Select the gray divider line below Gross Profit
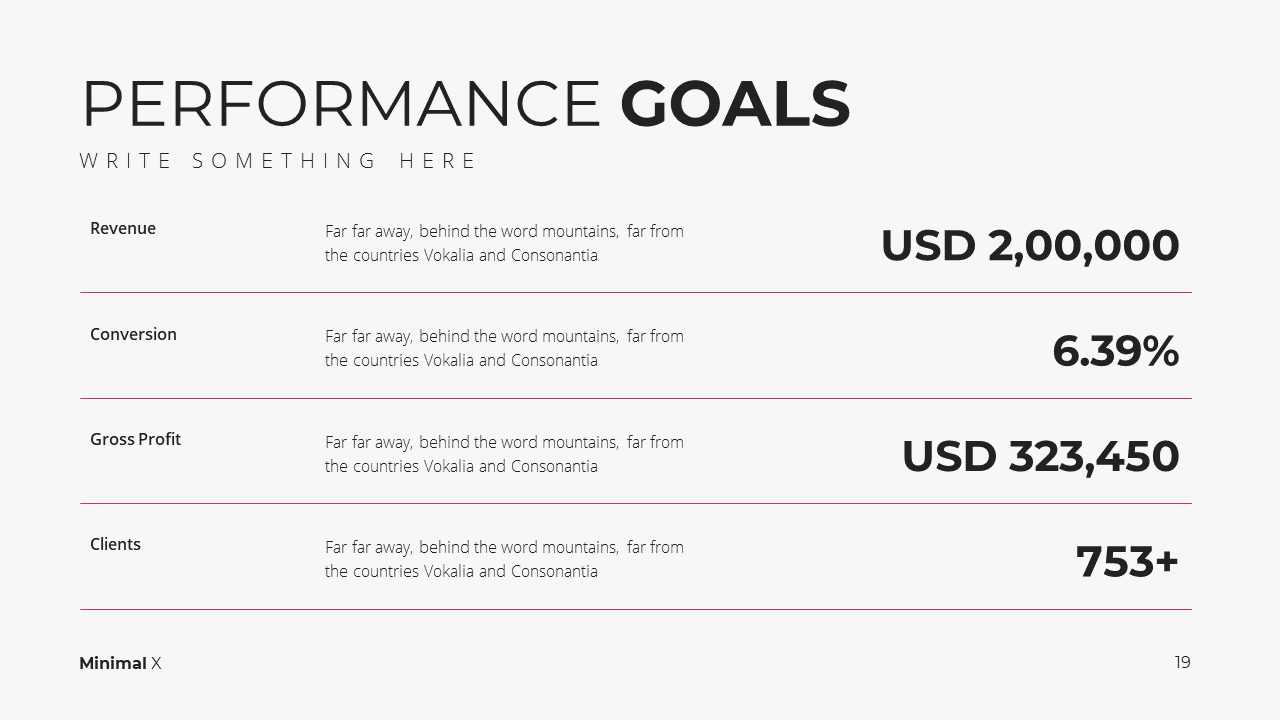This screenshot has width=1280, height=720. [x=636, y=503]
